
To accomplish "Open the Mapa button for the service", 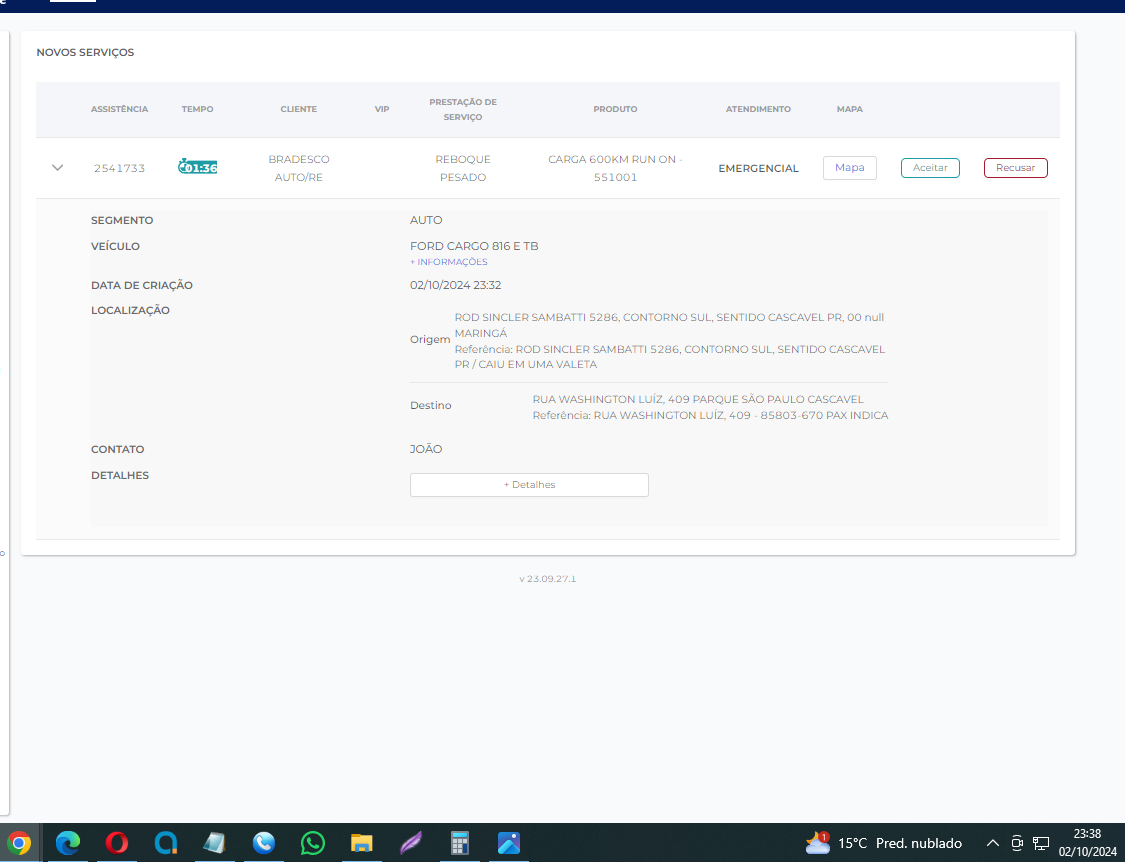I will (x=849, y=168).
